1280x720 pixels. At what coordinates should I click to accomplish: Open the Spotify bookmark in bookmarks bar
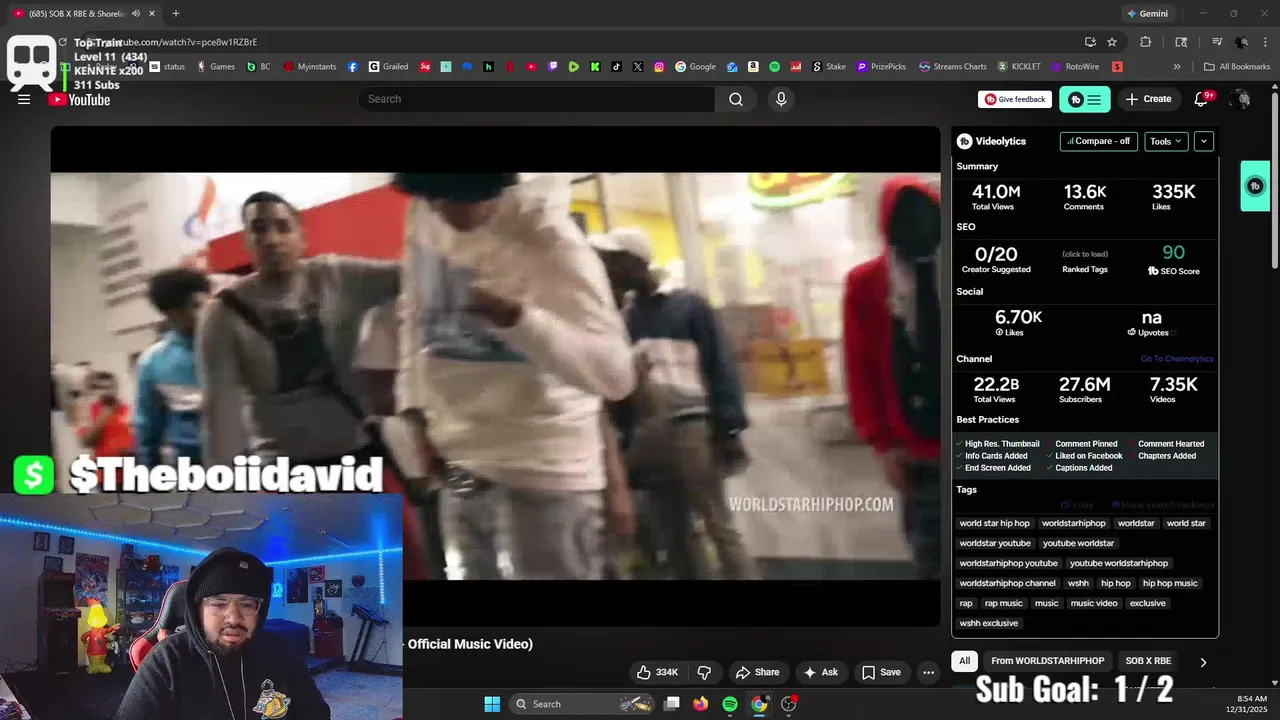pos(774,67)
